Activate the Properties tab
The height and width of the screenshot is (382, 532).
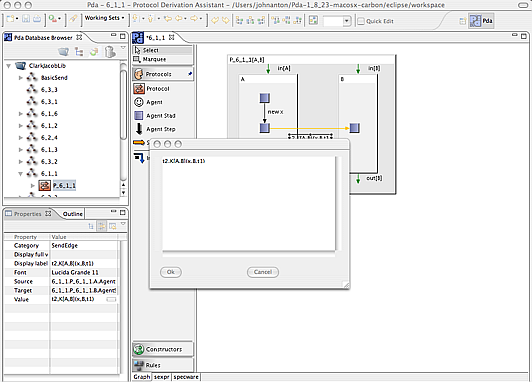click(28, 214)
